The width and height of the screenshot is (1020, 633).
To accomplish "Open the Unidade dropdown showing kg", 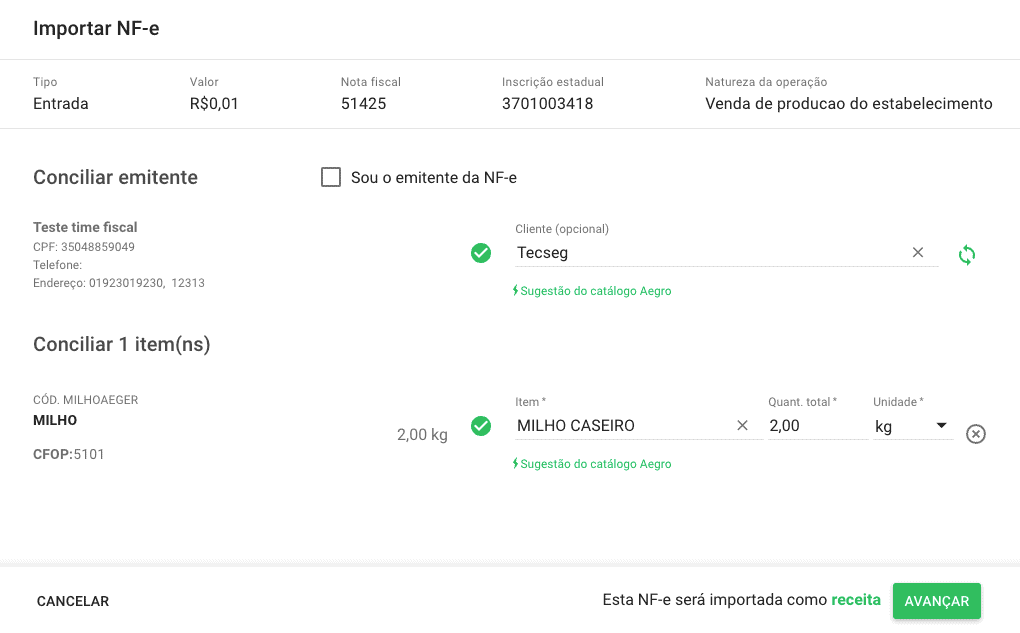I will [941, 424].
